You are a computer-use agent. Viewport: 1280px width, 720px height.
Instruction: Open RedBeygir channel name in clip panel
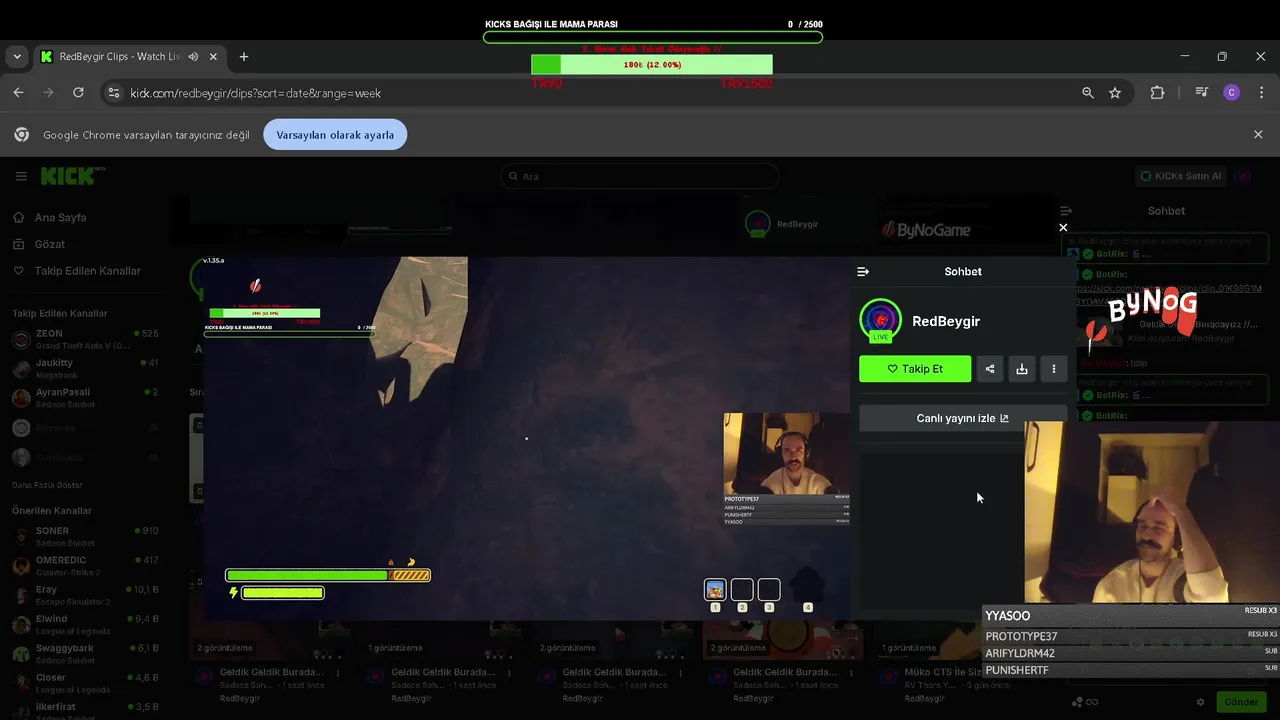coord(946,321)
